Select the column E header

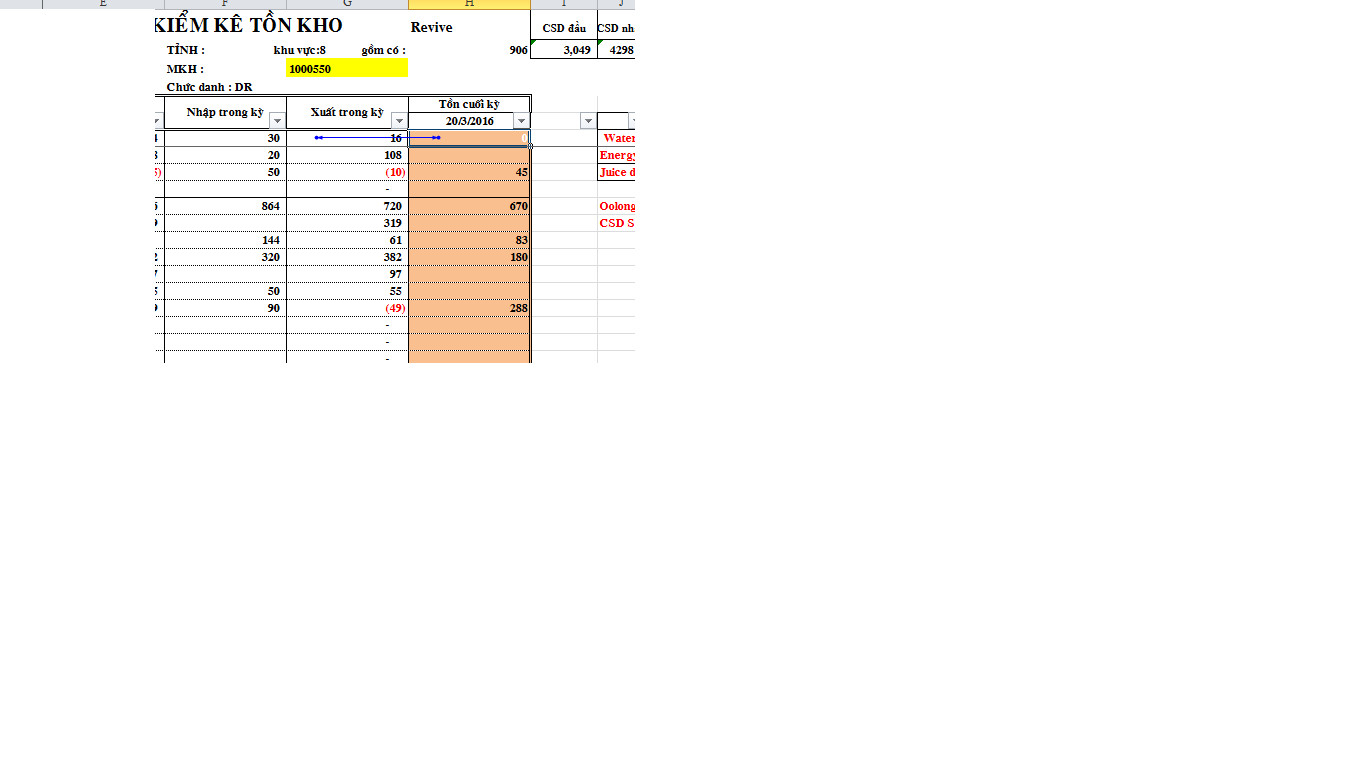tap(103, 4)
